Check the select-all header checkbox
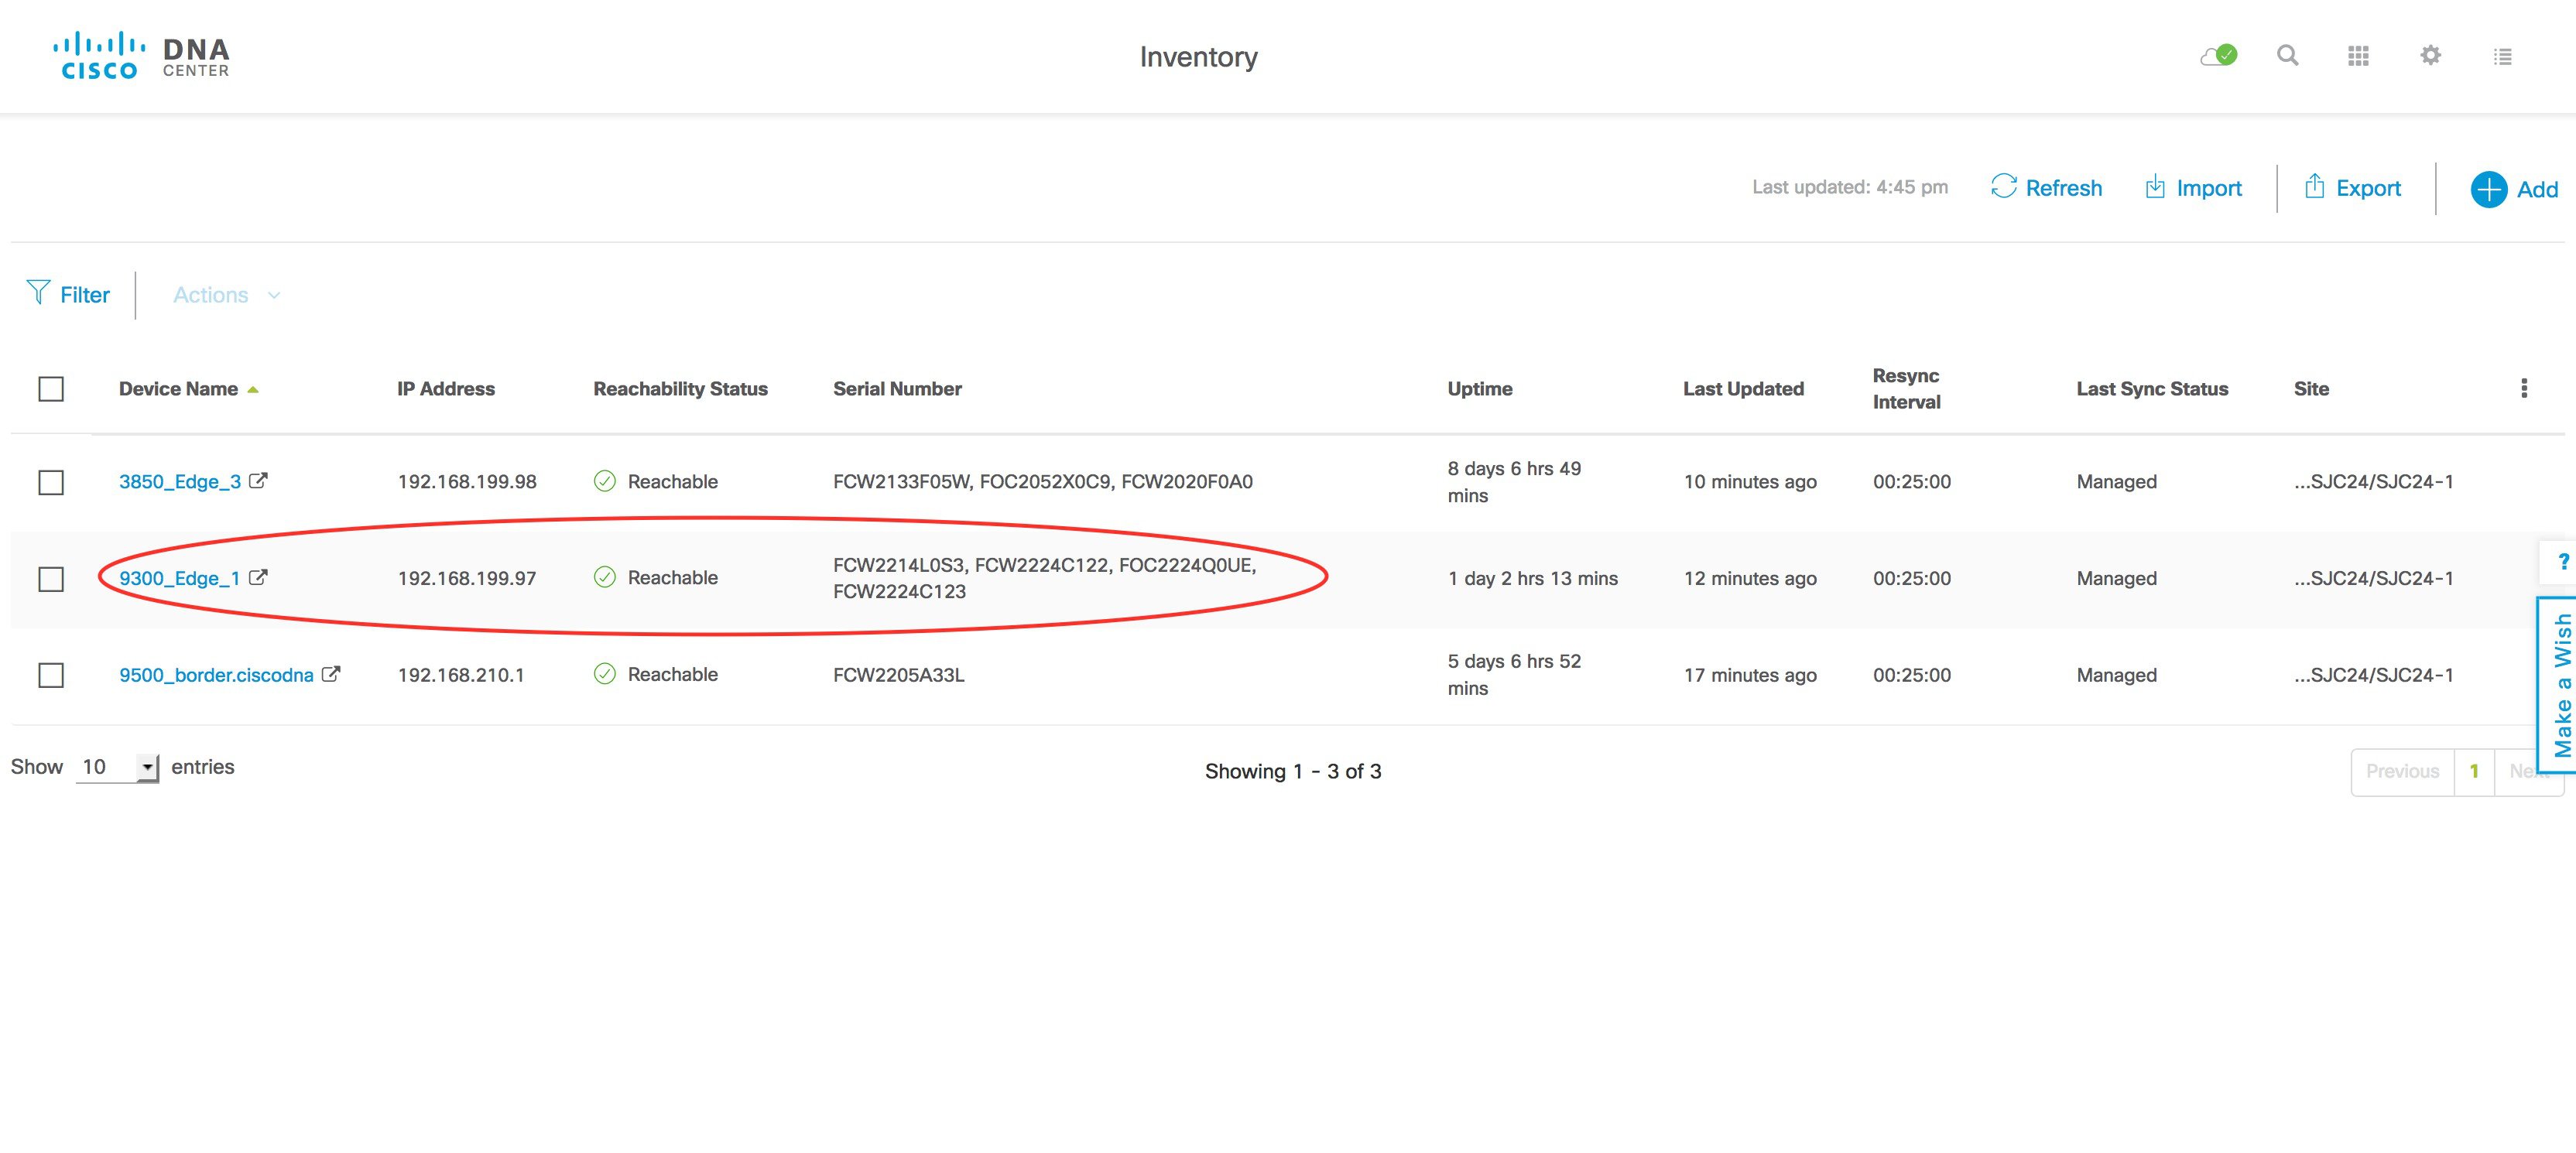The height and width of the screenshot is (1153, 2576). [x=52, y=388]
